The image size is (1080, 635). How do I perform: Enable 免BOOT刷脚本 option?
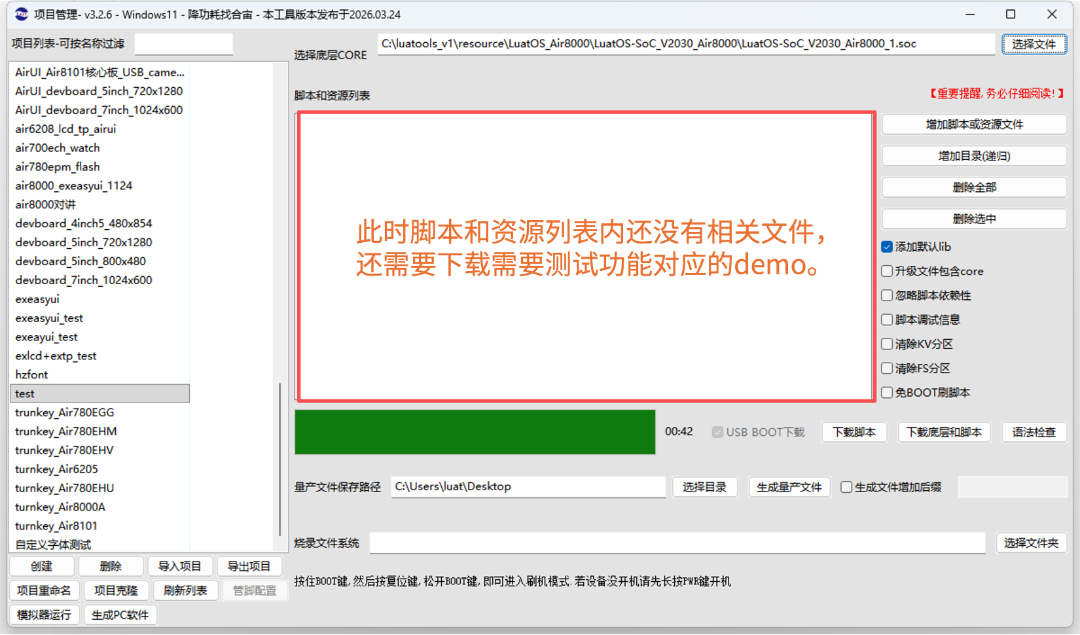(x=886, y=392)
